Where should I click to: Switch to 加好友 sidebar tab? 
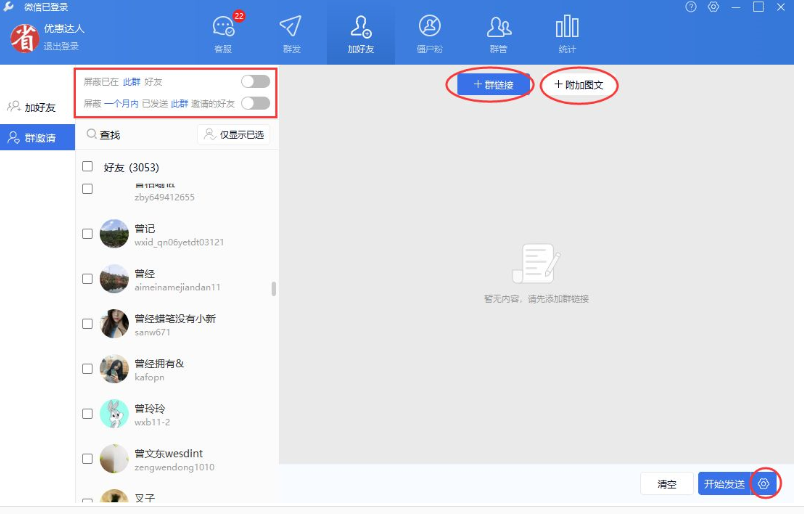click(37, 107)
